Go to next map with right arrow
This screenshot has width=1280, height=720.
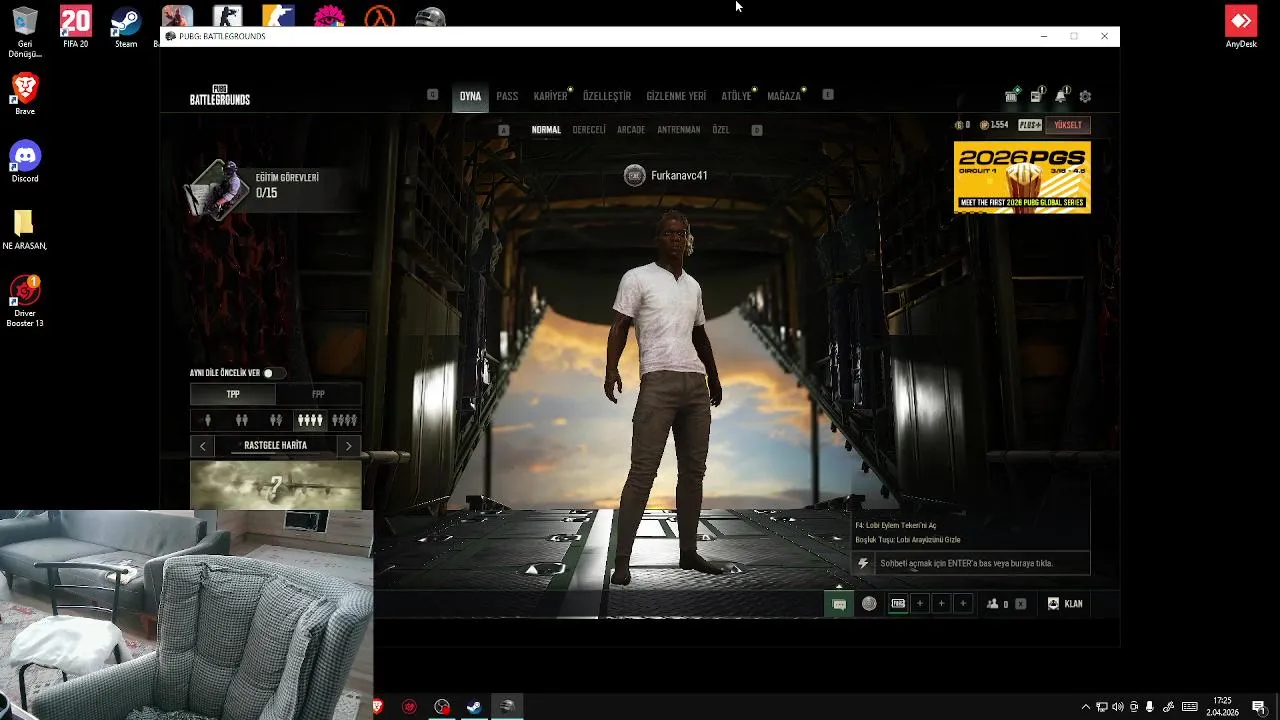coord(348,446)
